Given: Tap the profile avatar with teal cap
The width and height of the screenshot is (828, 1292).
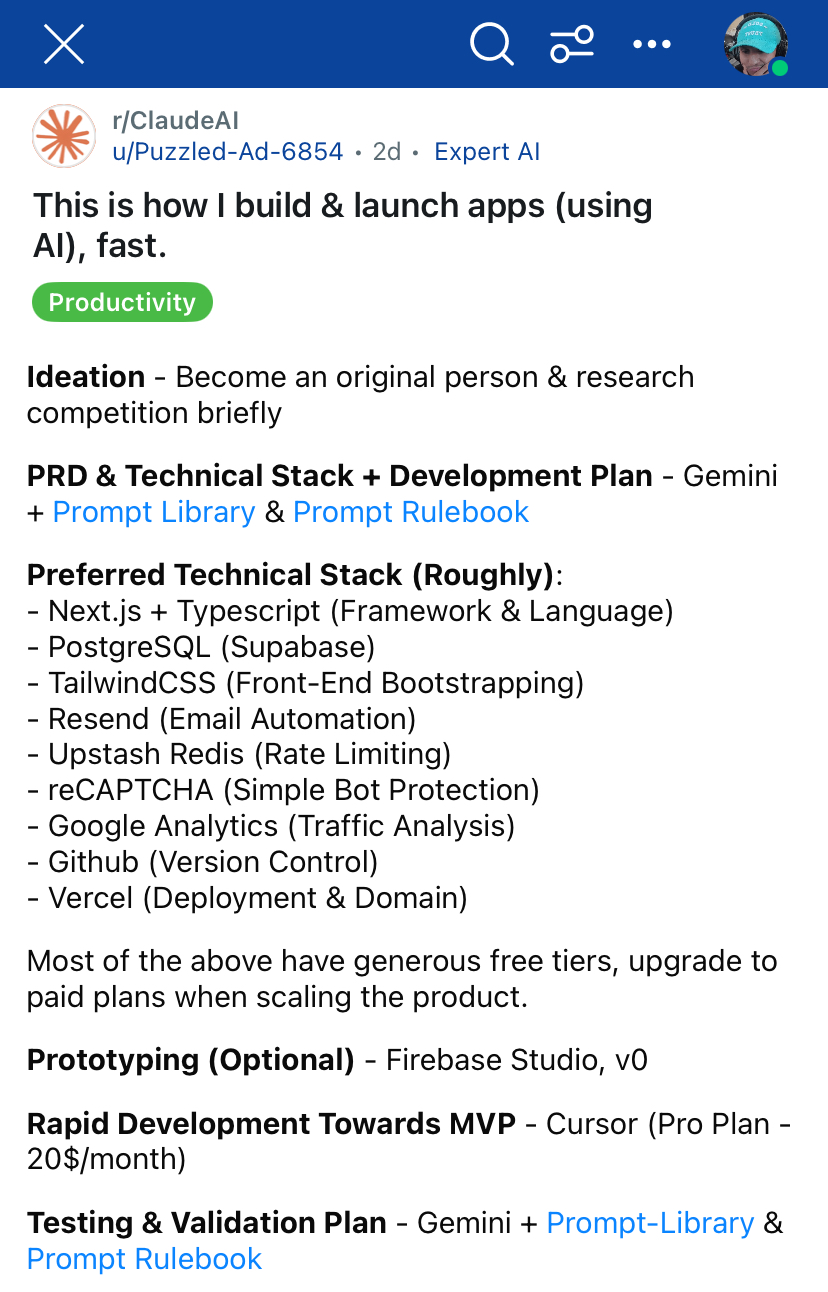Looking at the screenshot, I should tap(755, 44).
